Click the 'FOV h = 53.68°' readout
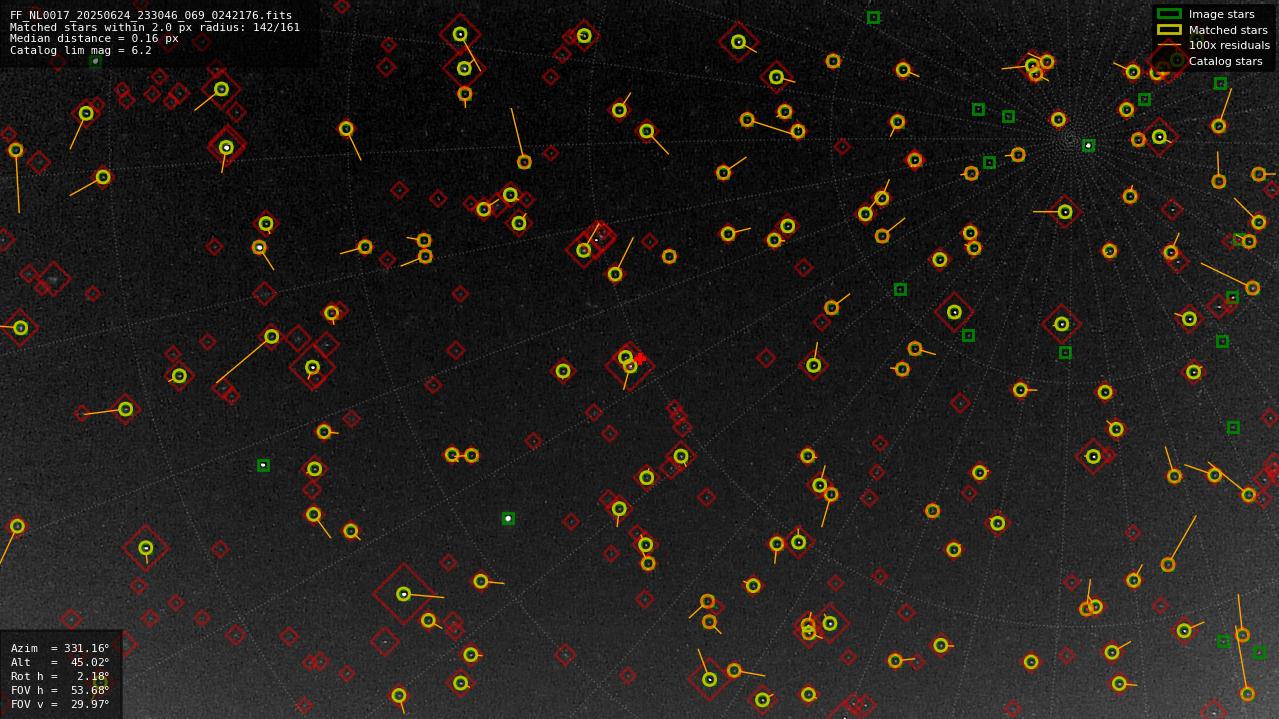The height and width of the screenshot is (719, 1279). tap(60, 690)
